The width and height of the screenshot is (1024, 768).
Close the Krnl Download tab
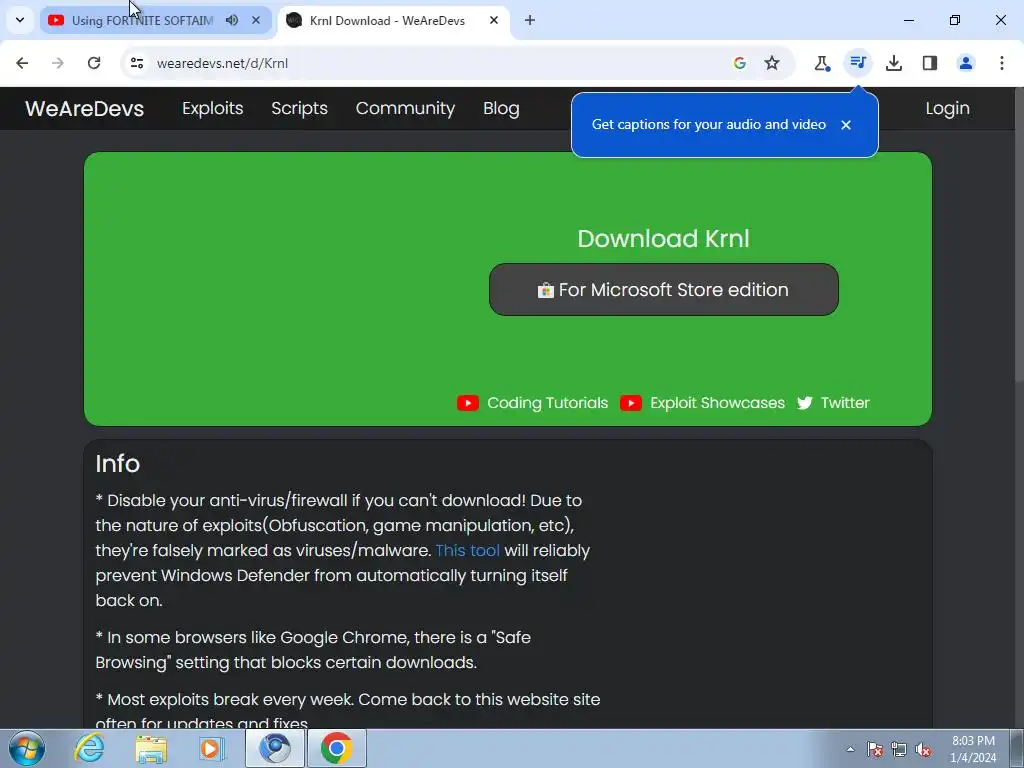(494, 20)
